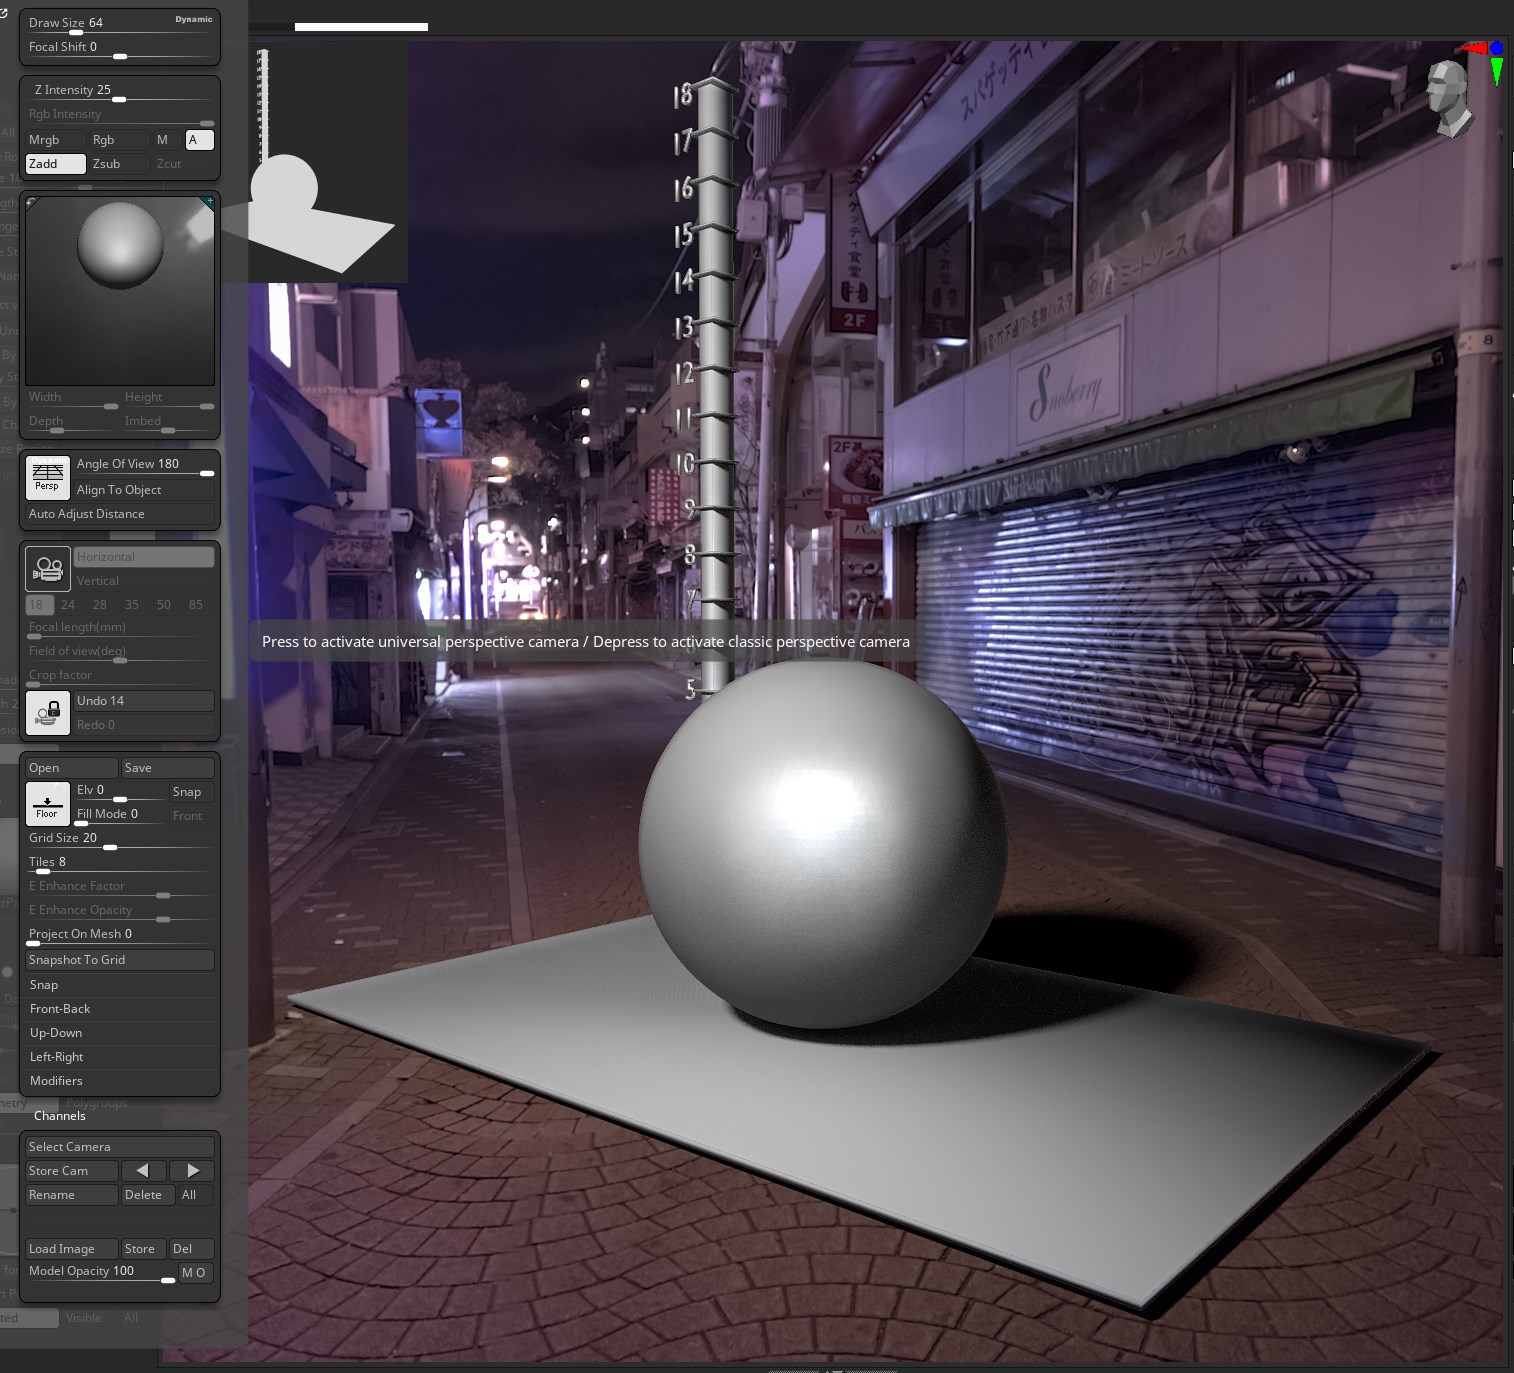Expand the Channels section

pyautogui.click(x=59, y=1115)
